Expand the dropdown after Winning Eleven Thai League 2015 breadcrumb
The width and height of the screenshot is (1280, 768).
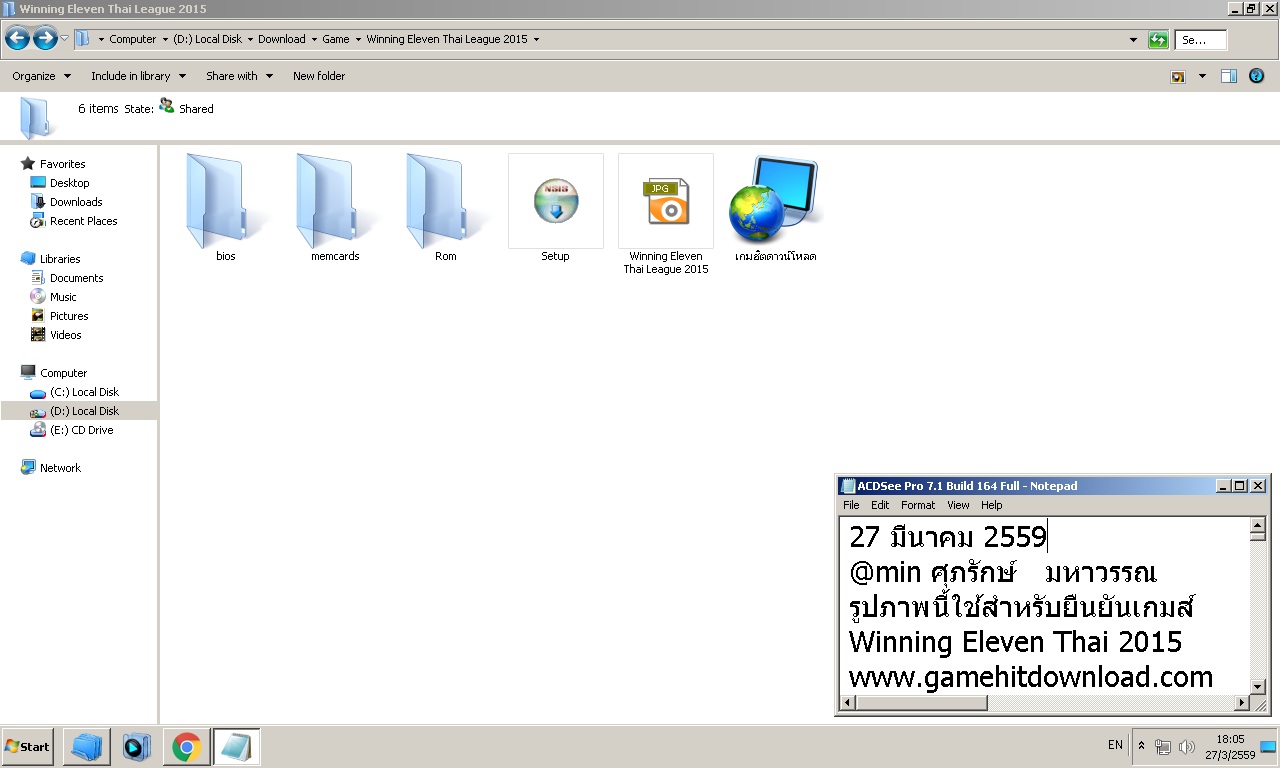[536, 40]
